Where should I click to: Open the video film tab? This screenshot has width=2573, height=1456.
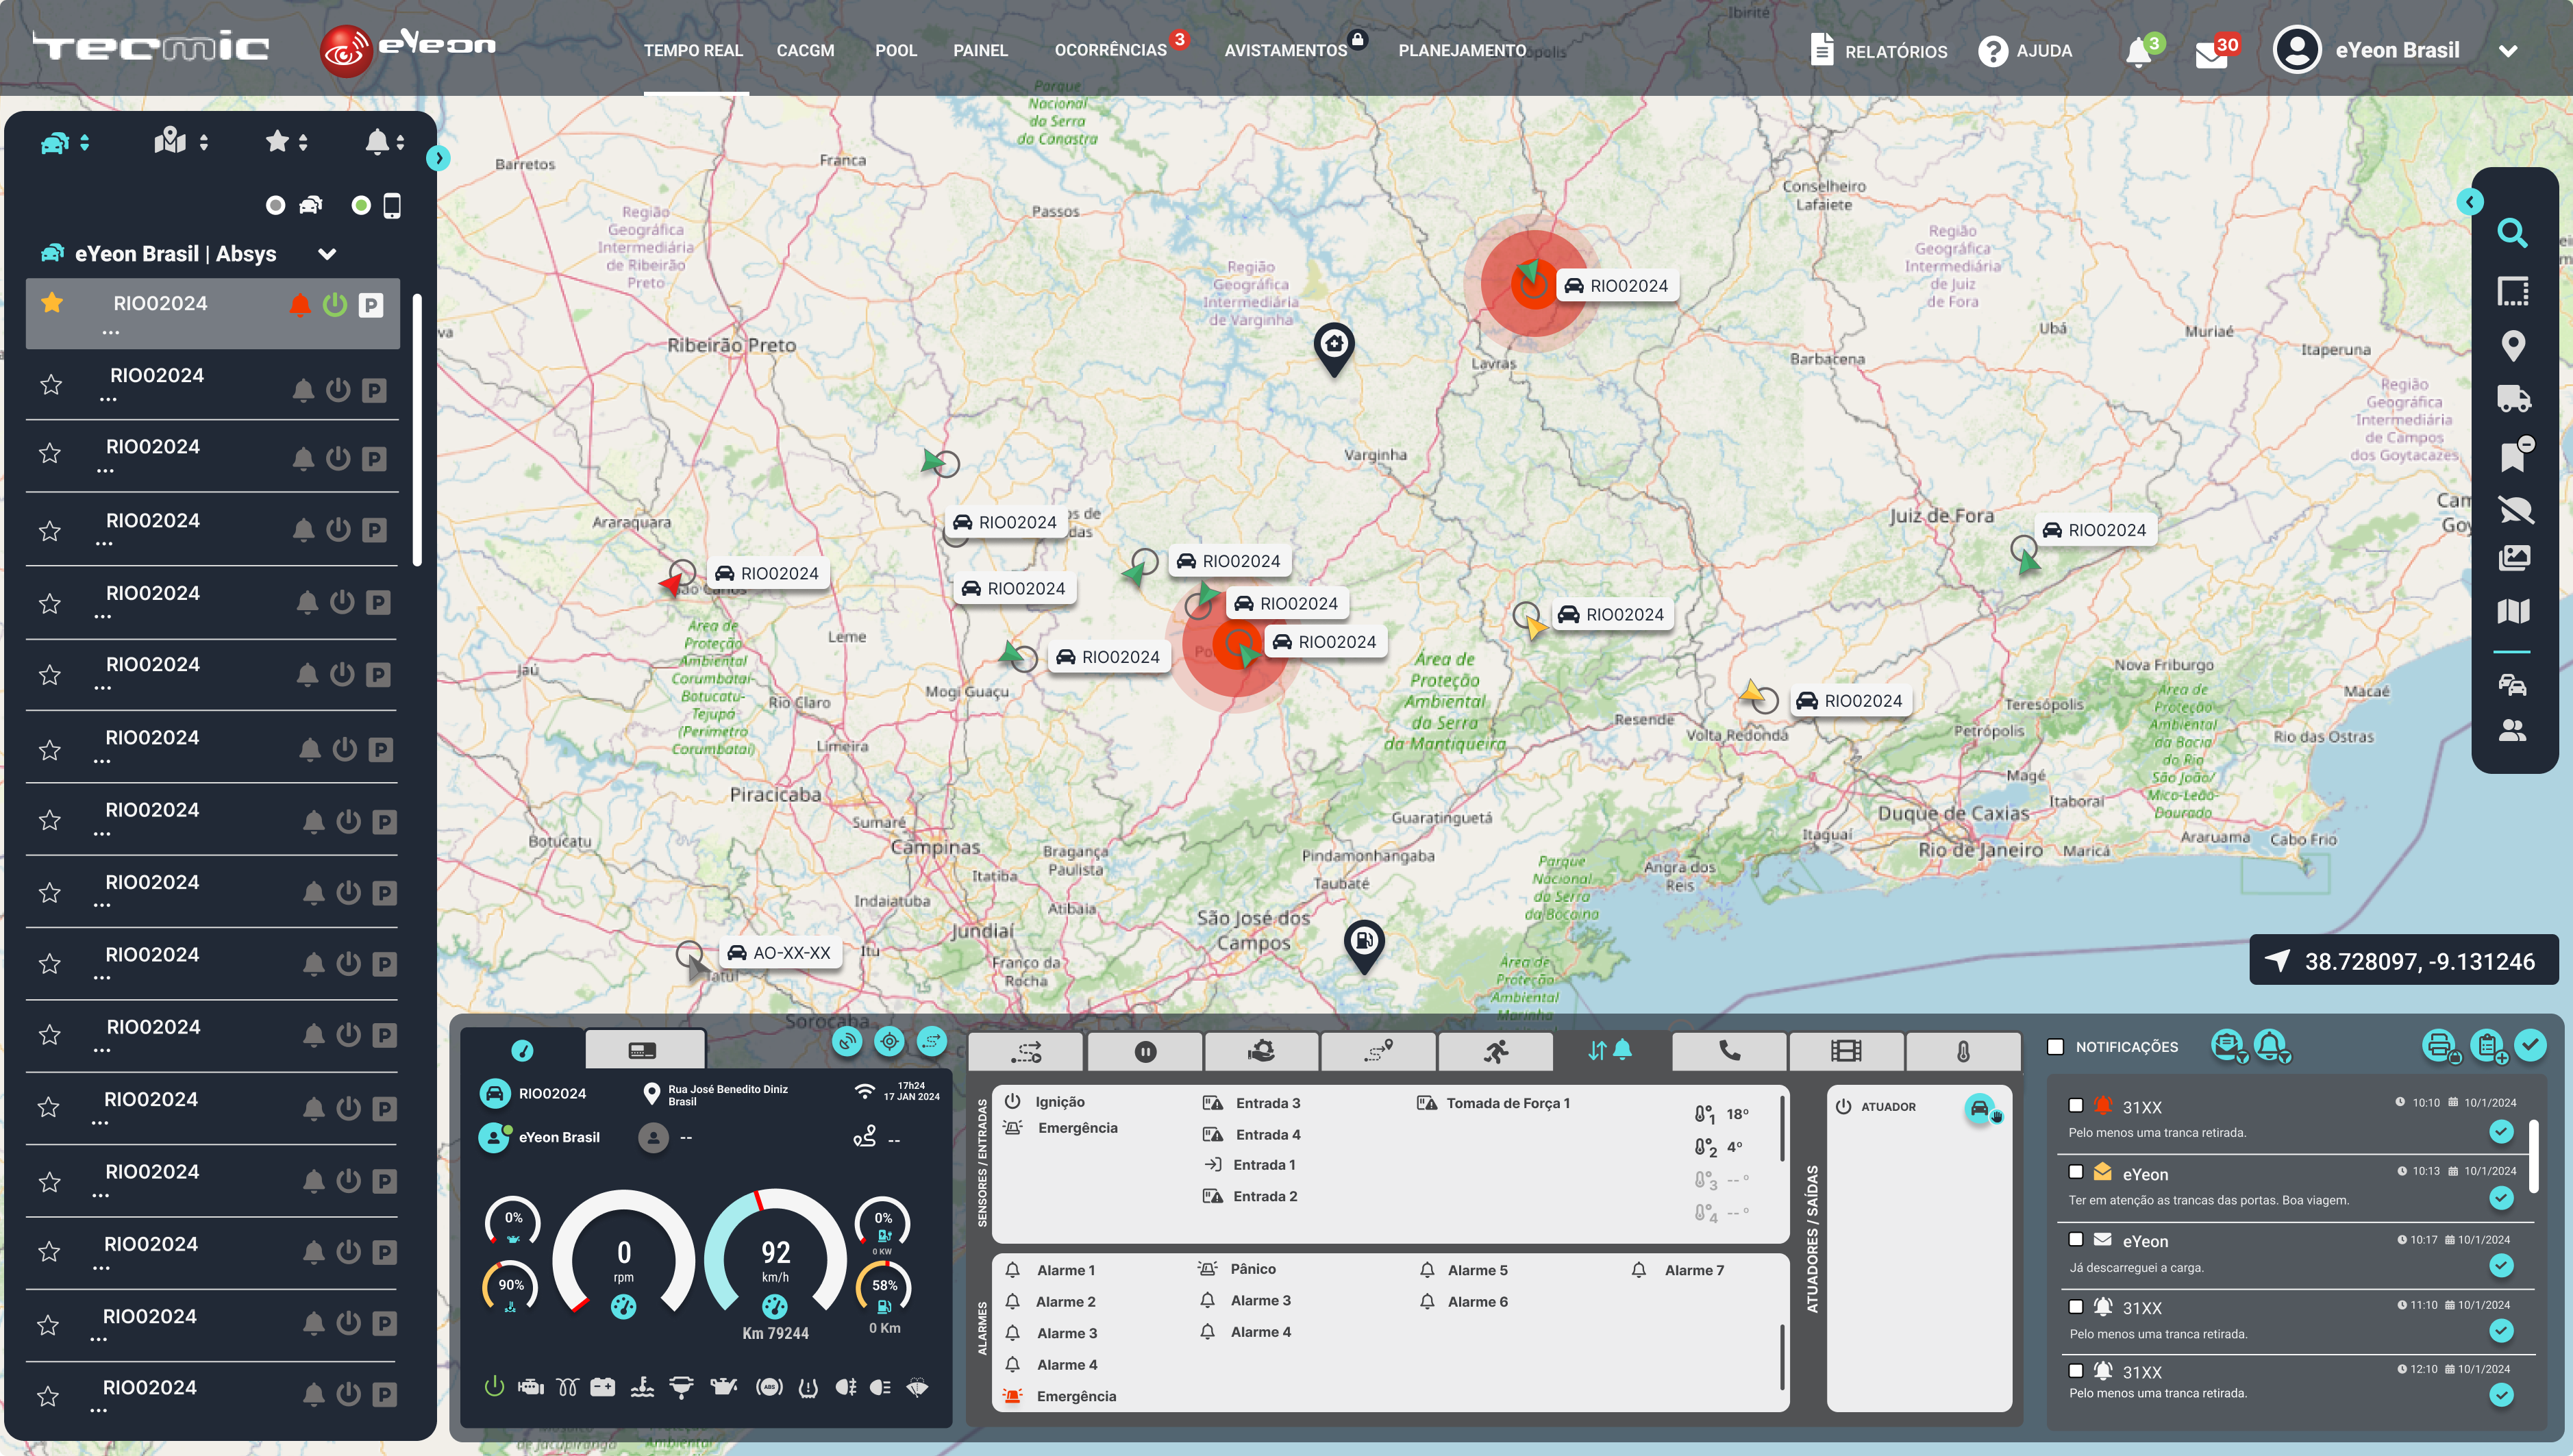(1846, 1051)
